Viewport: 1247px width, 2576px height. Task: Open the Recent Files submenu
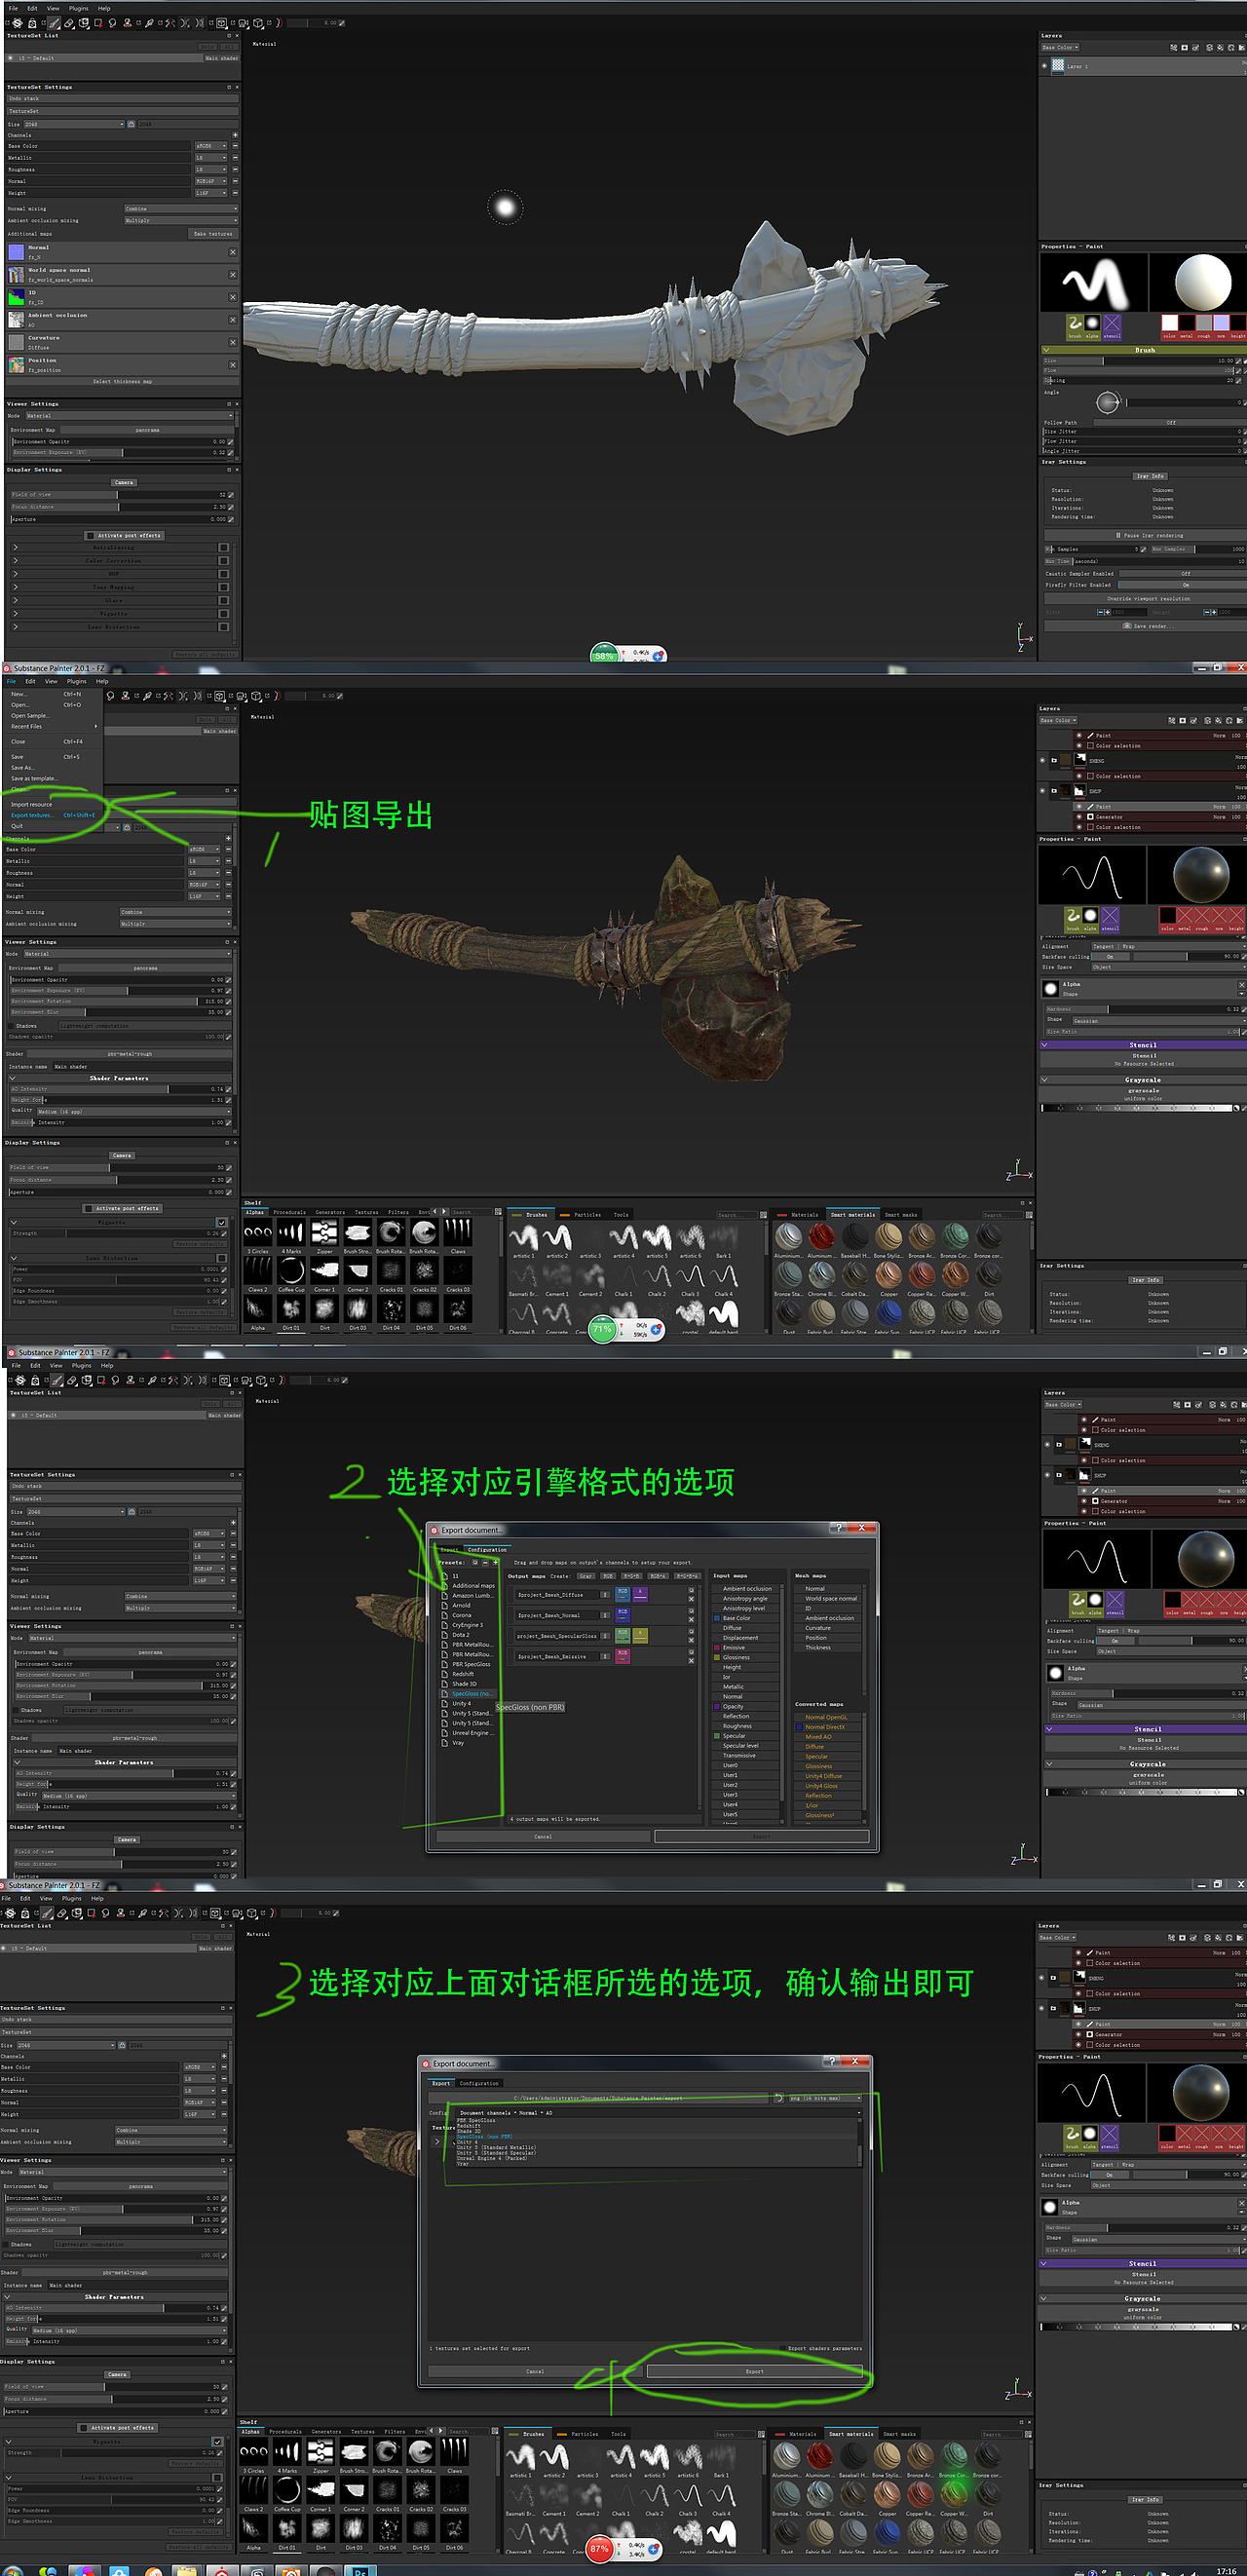tap(53, 727)
